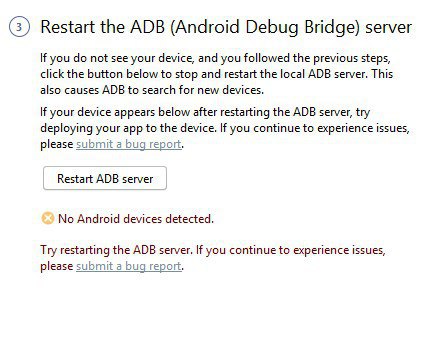
Task: Select the No Android devices detected message
Action: click(136, 219)
